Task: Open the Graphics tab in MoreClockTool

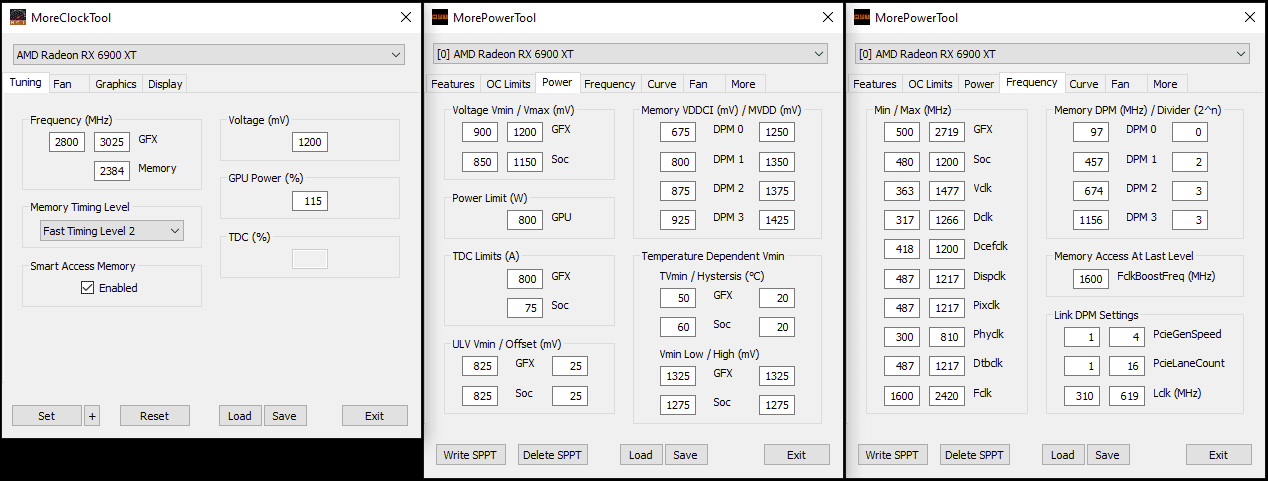Action: [116, 84]
